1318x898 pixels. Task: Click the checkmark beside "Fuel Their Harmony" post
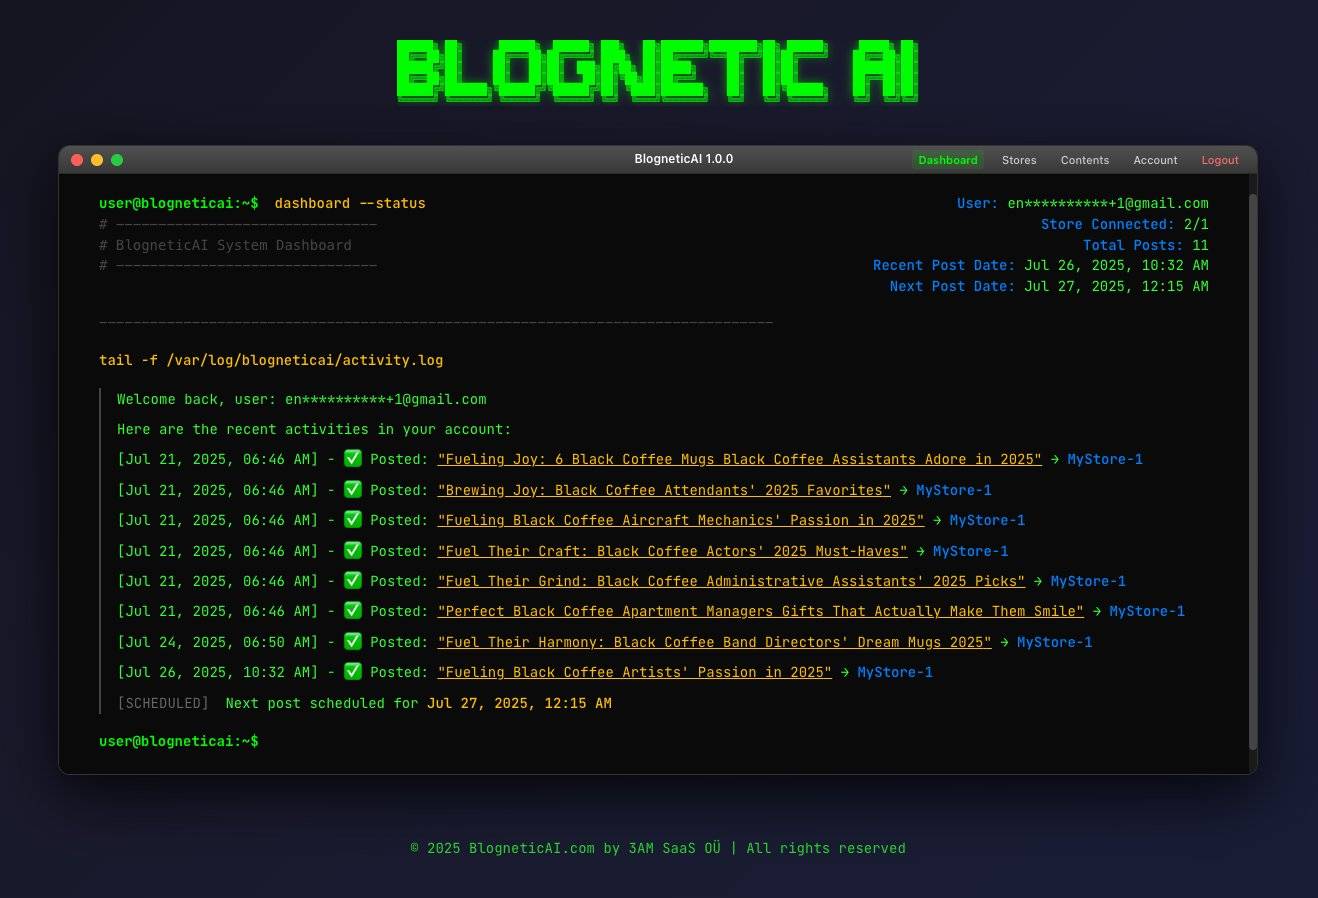(353, 642)
